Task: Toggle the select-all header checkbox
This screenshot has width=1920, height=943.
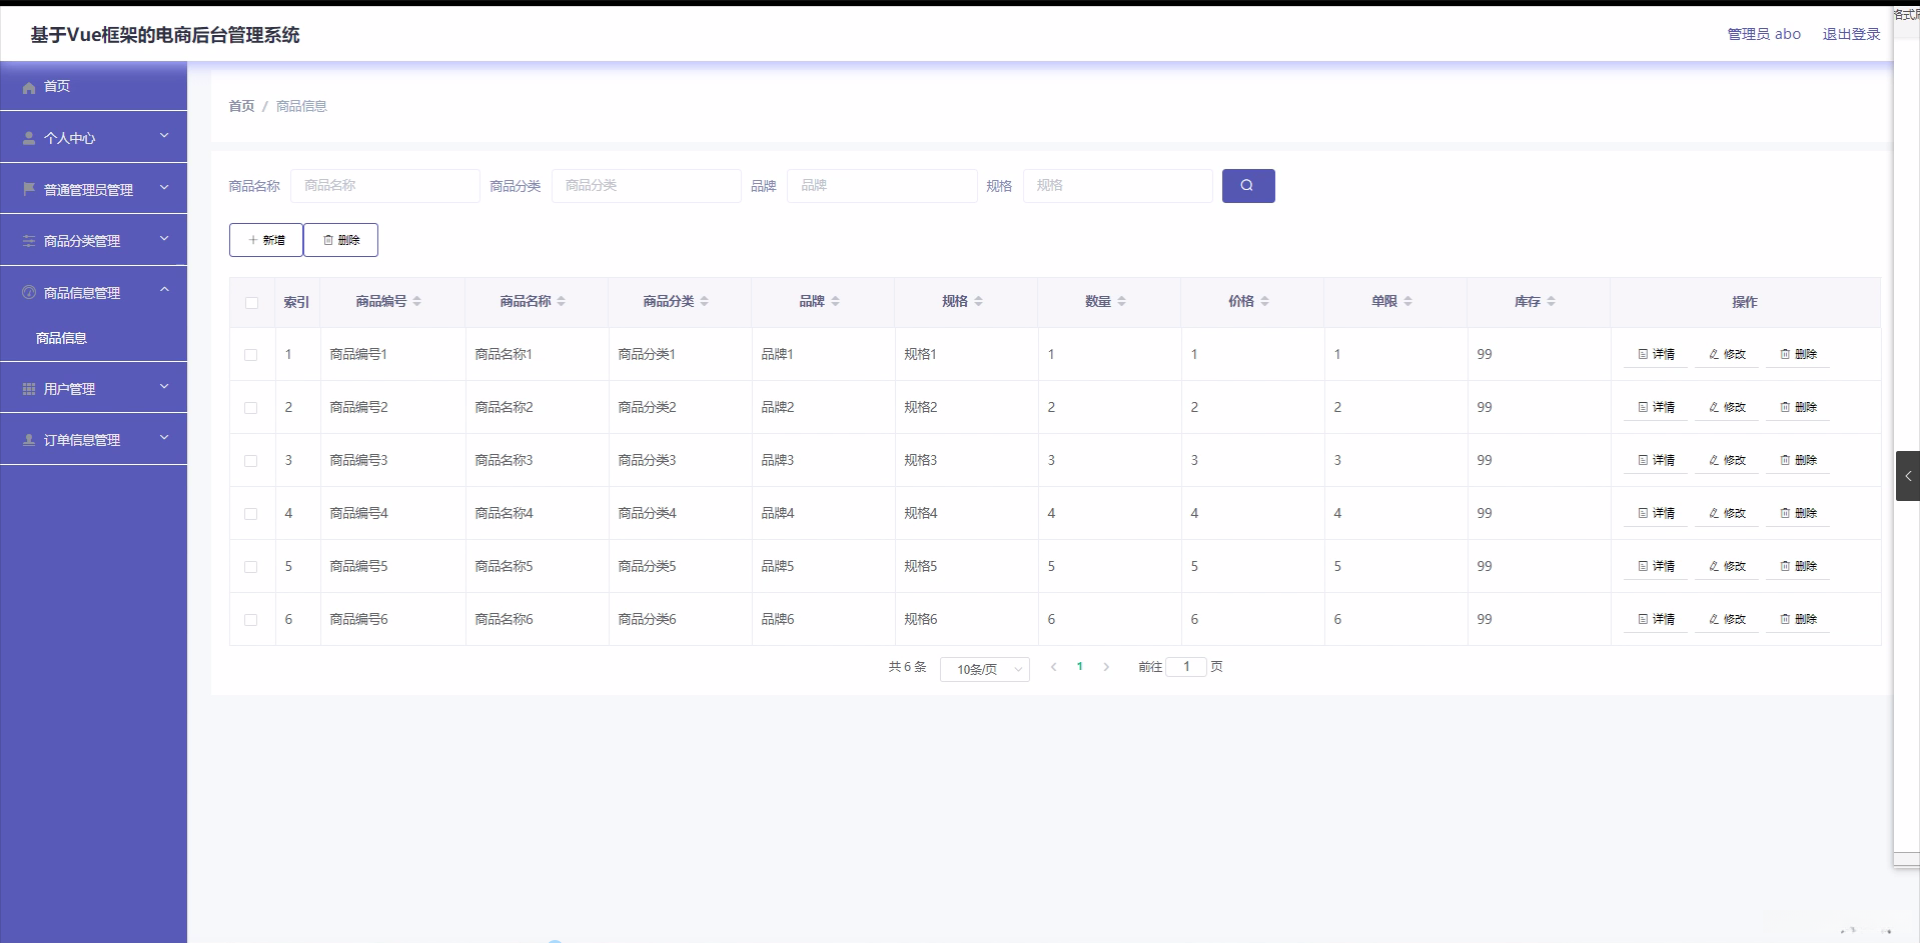Action: 251,302
